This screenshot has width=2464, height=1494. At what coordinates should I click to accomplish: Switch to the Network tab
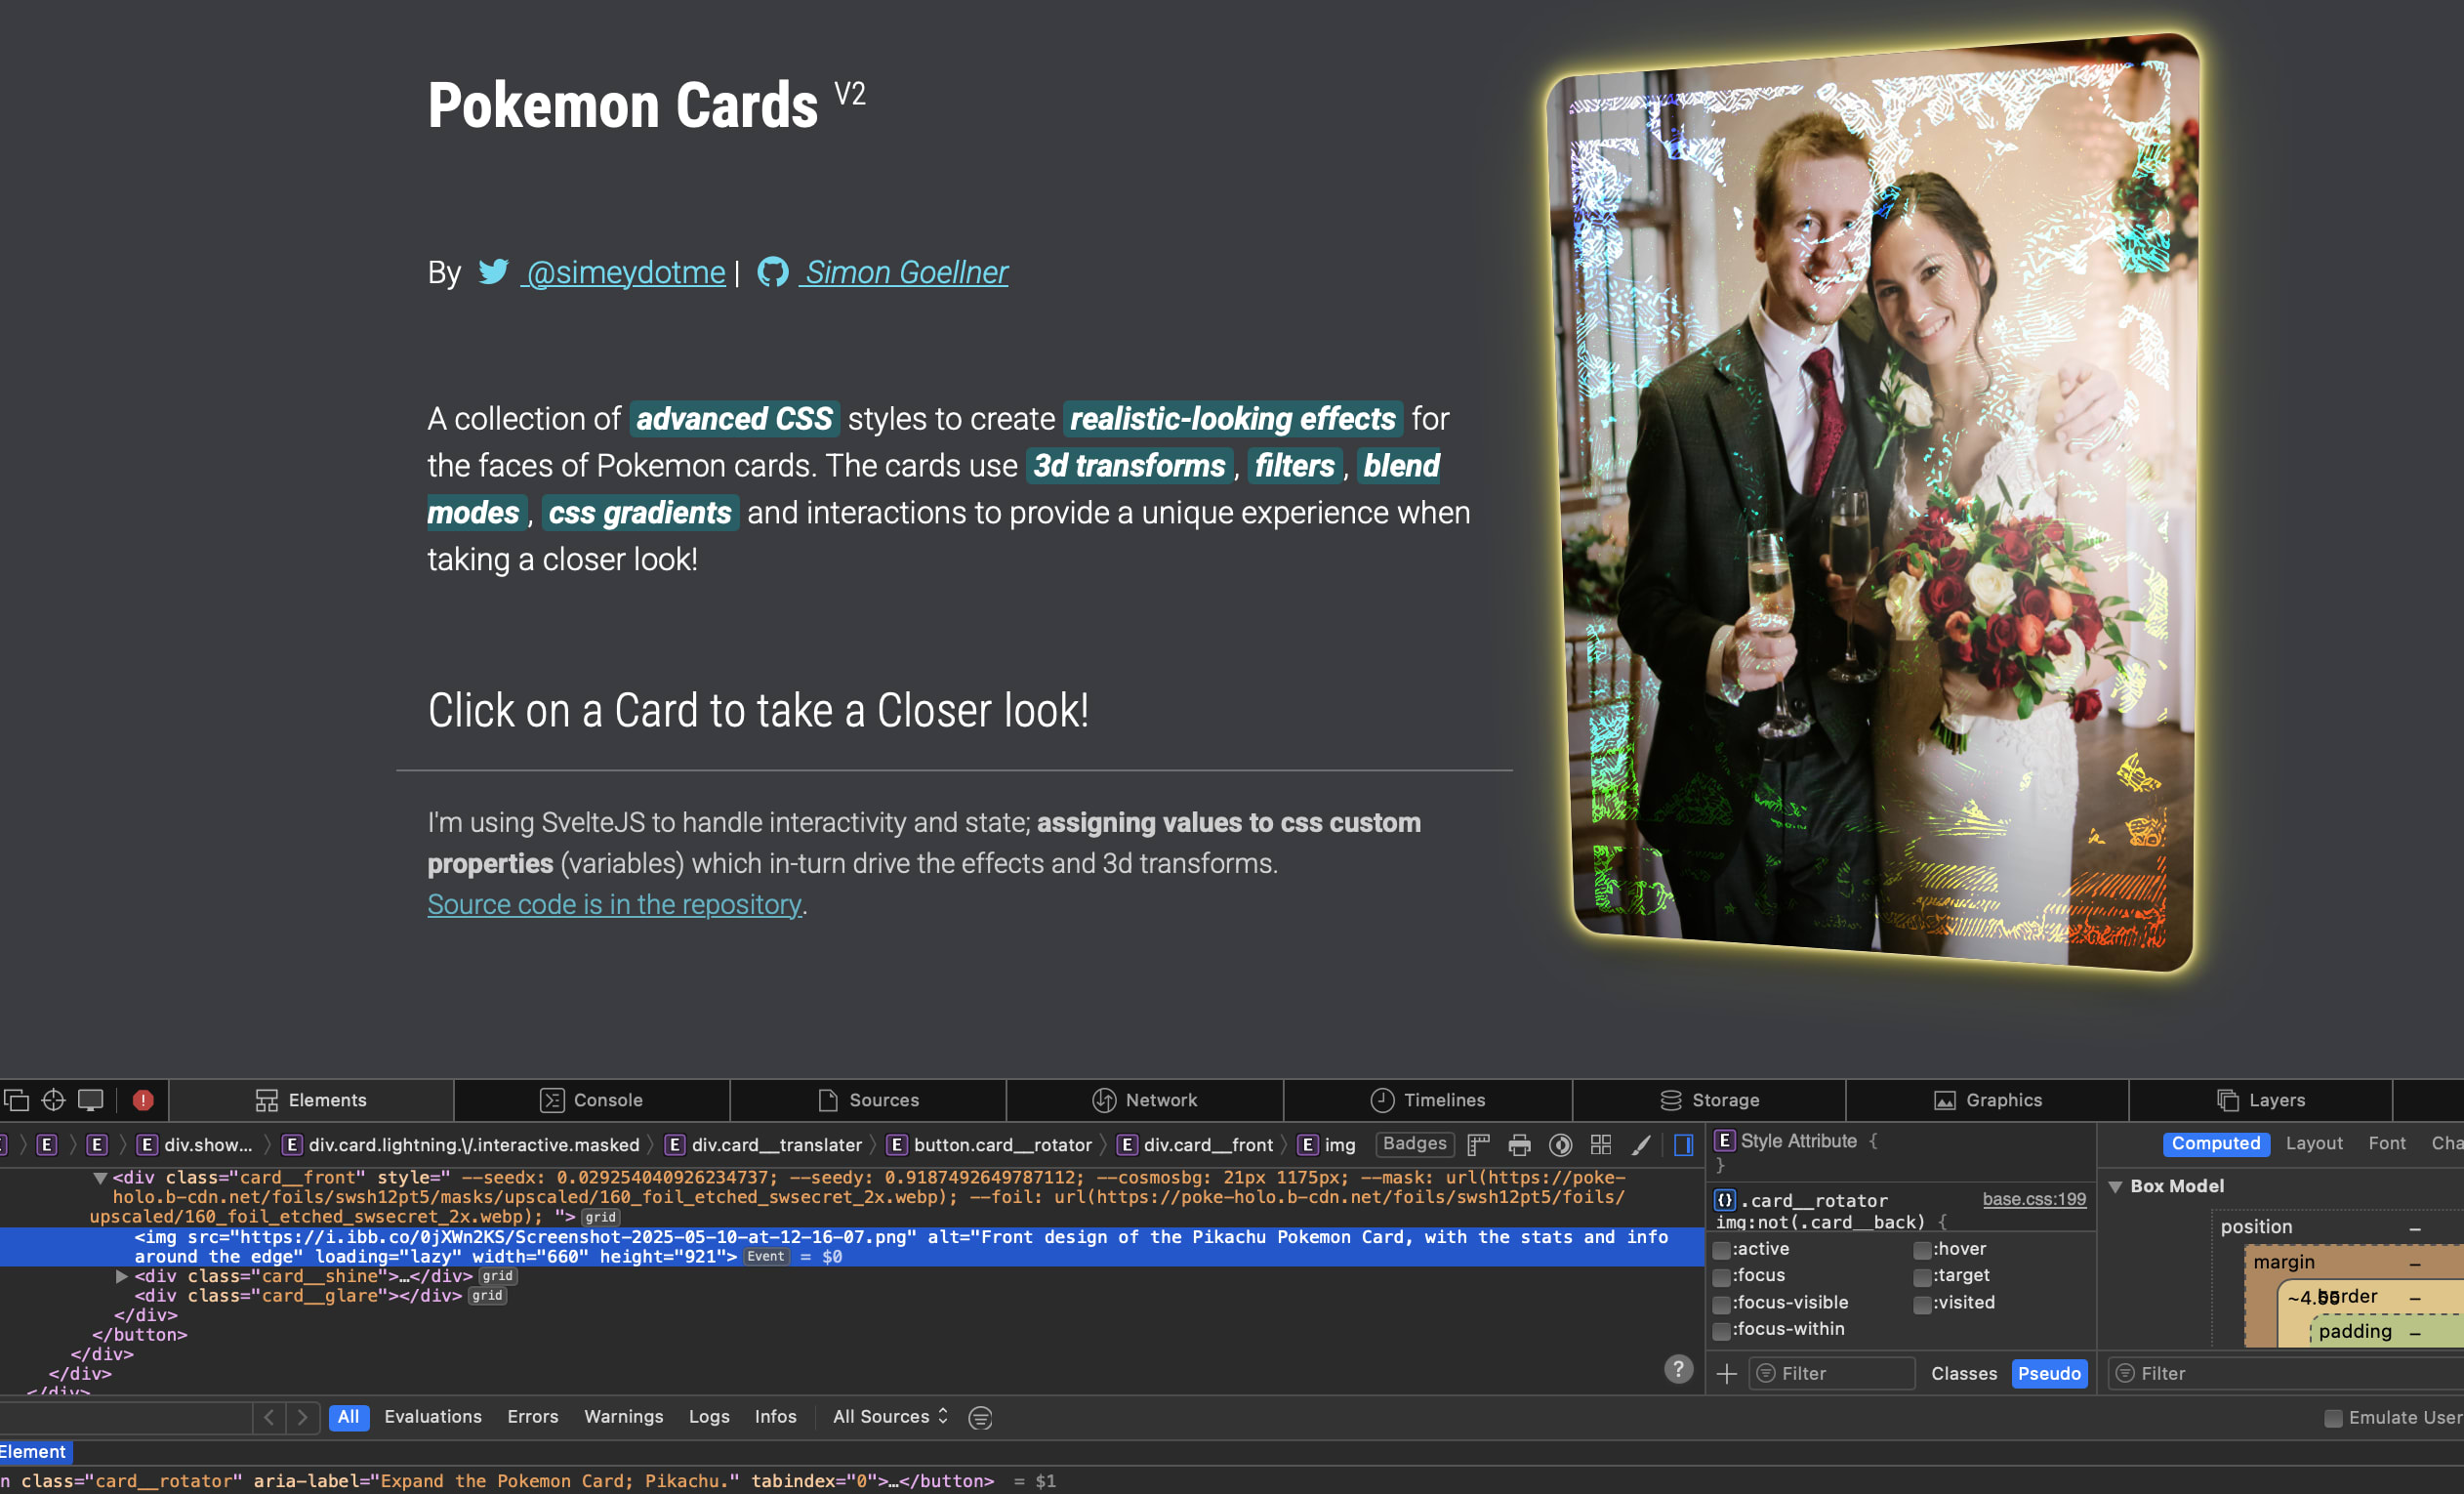coord(1145,1100)
